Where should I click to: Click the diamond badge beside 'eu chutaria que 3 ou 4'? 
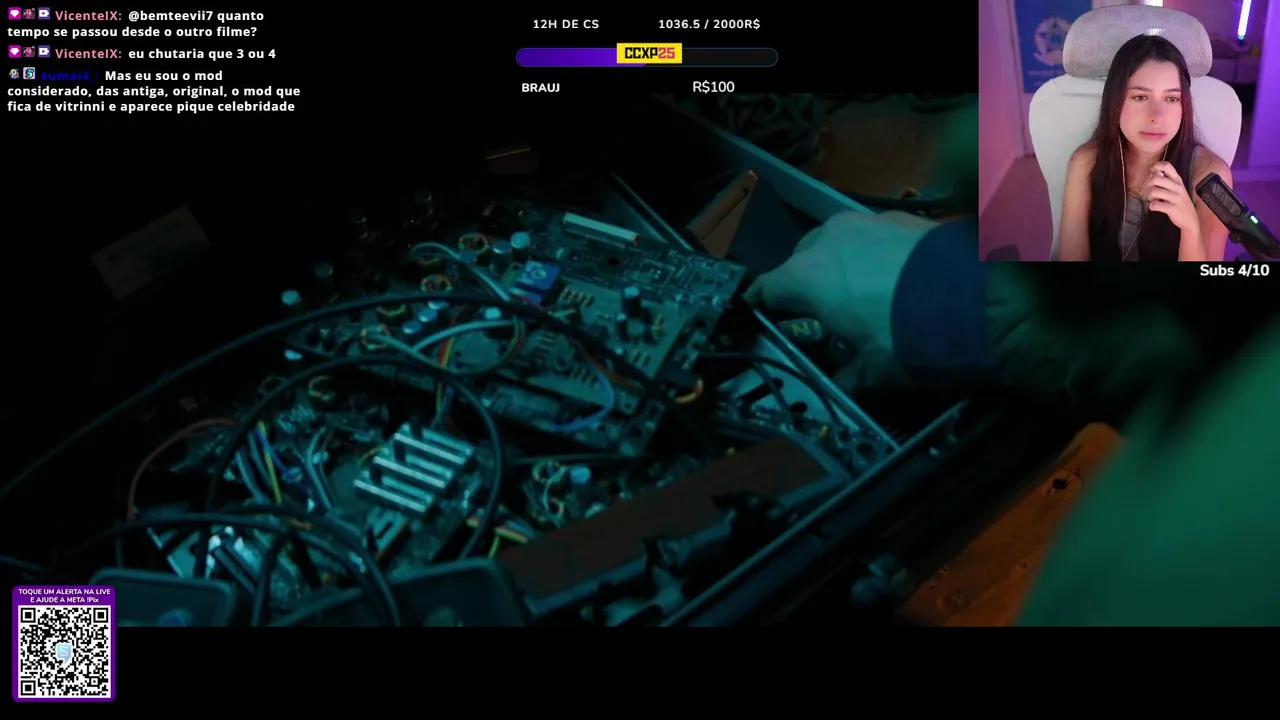(x=14, y=52)
